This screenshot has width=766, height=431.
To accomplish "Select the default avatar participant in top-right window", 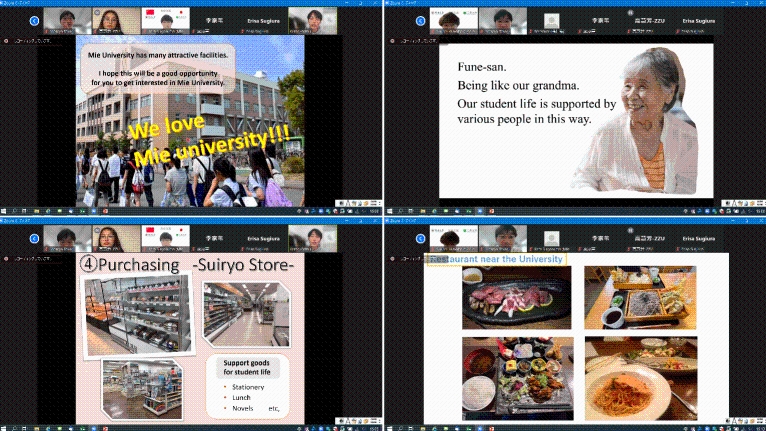I will pyautogui.click(x=552, y=21).
